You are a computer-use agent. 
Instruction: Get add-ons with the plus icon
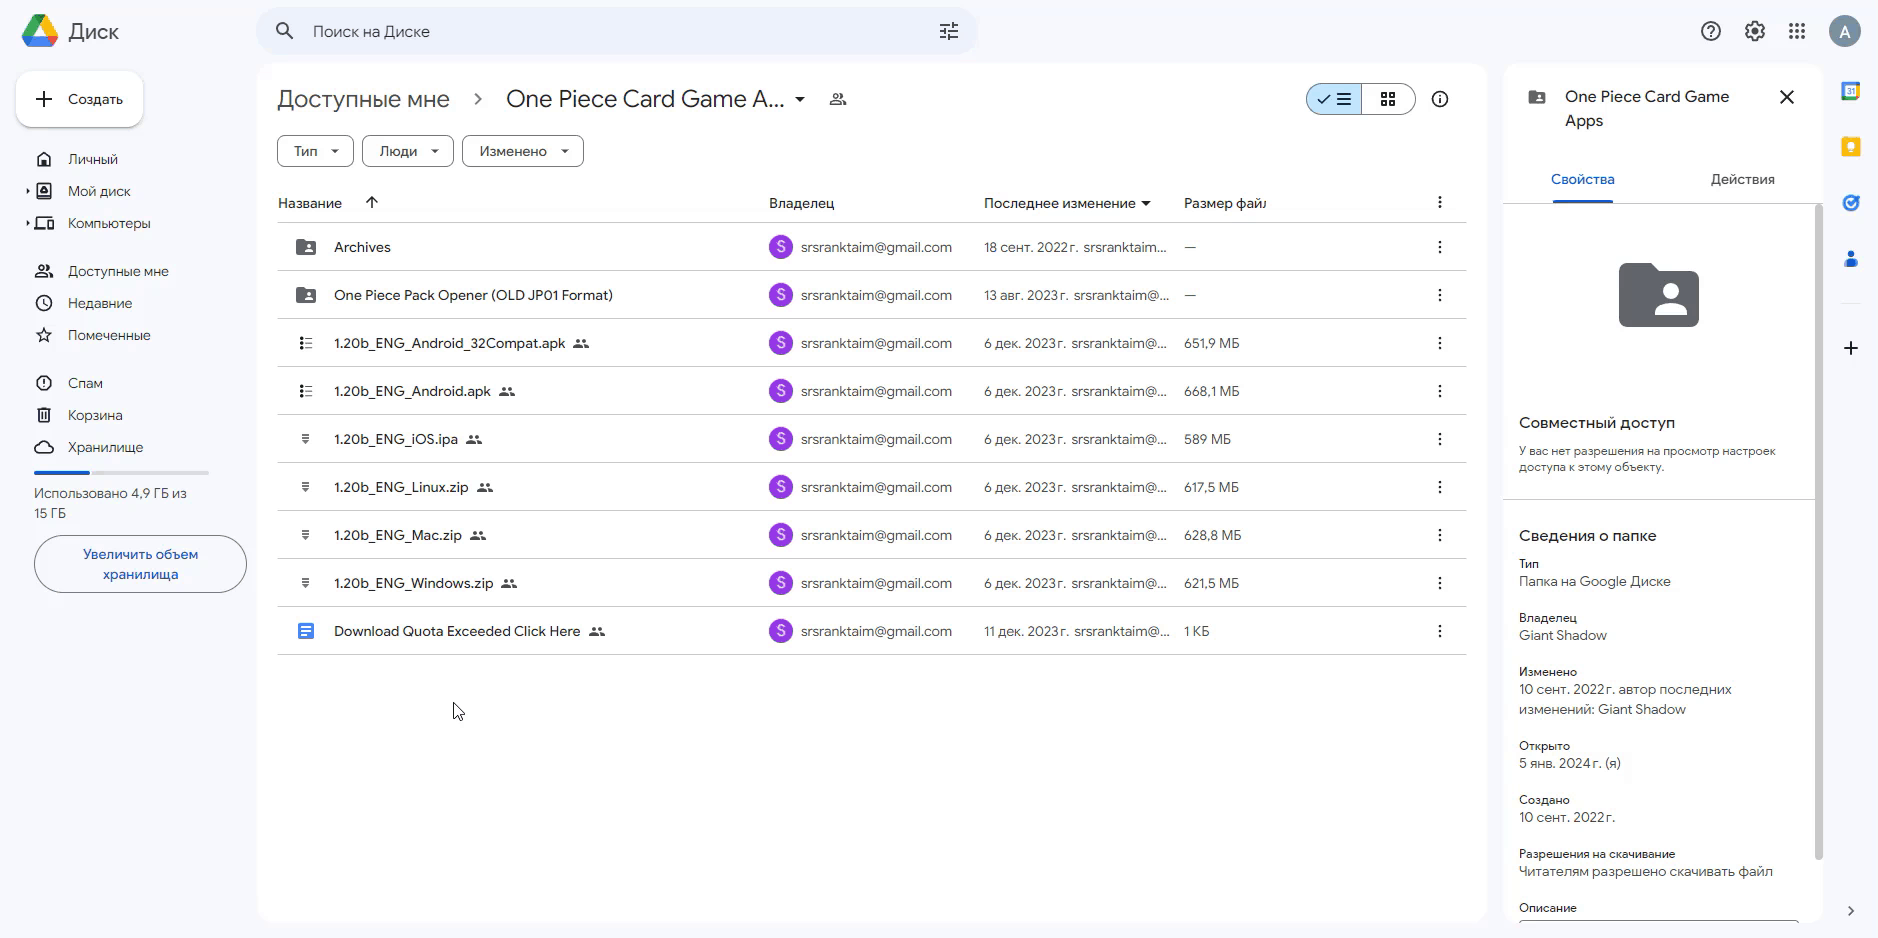tap(1850, 348)
